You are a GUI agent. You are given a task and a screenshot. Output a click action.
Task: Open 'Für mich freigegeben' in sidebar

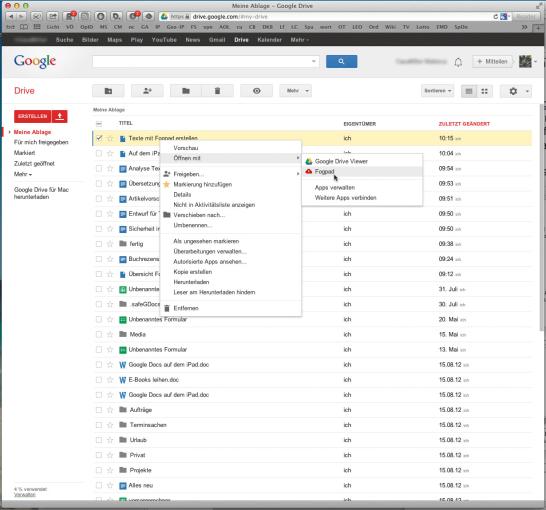click(x=41, y=142)
